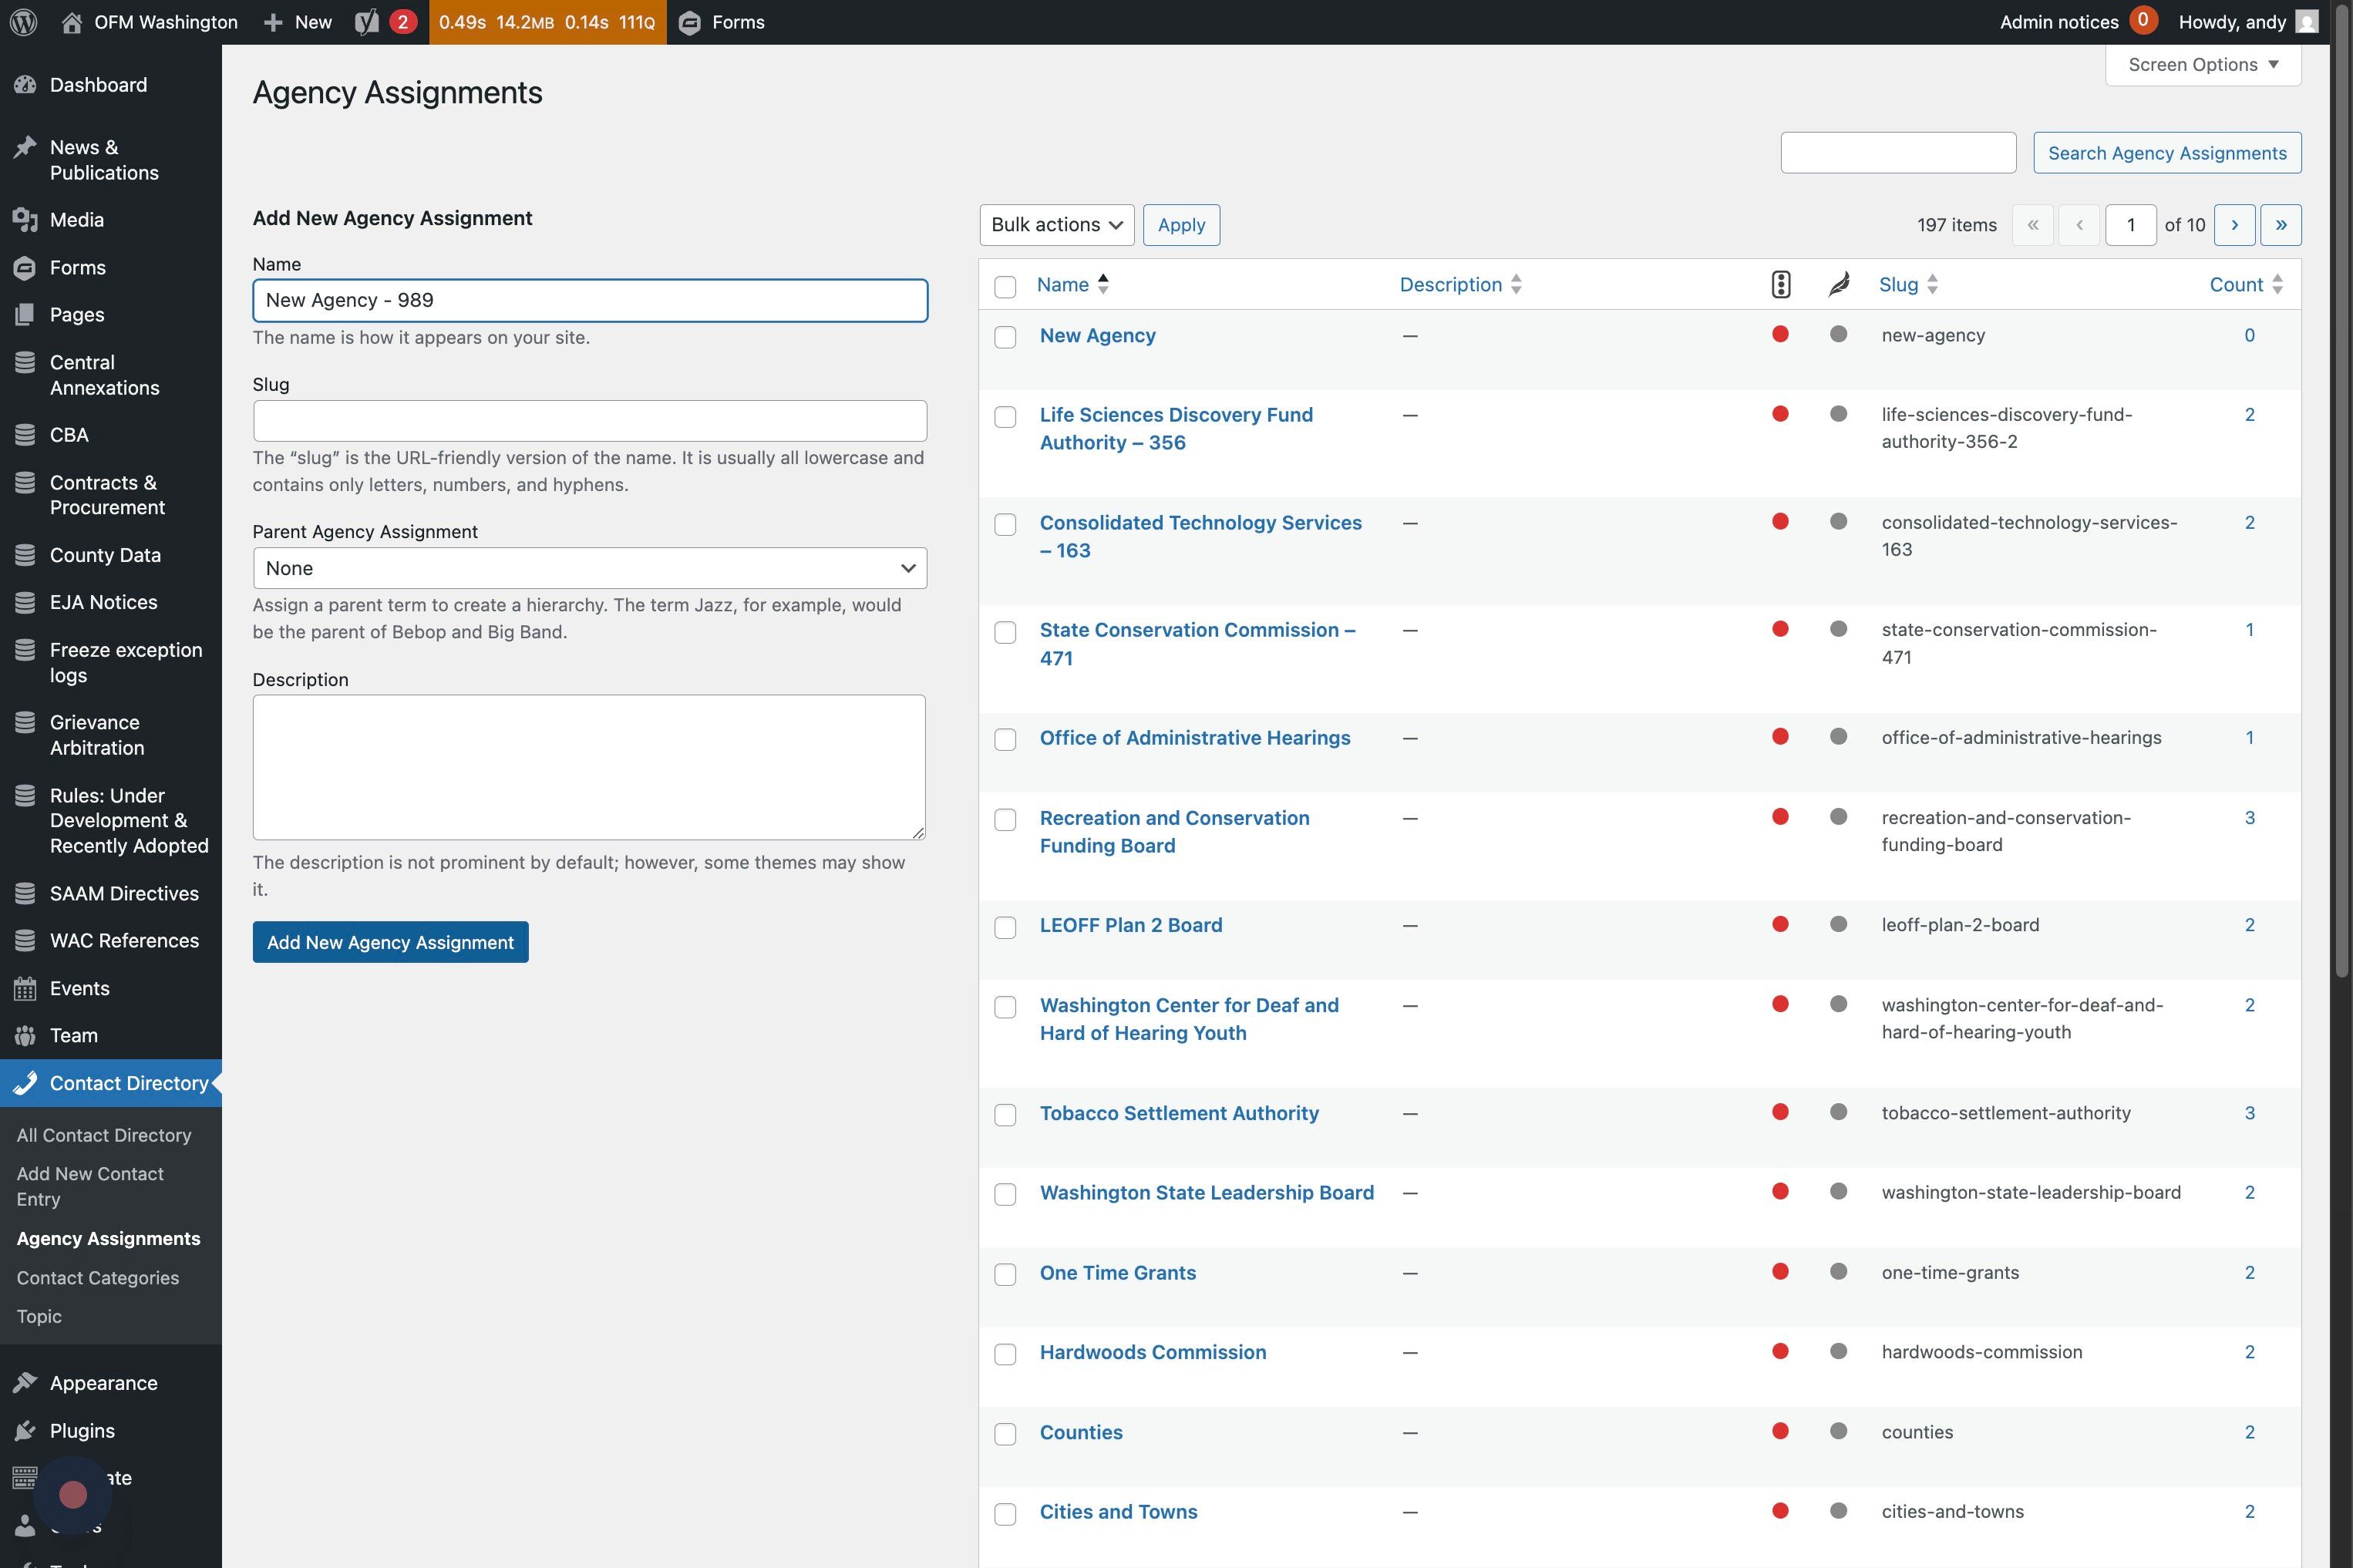Expand the Parent Agency Assignment dropdown
This screenshot has width=2353, height=1568.
coord(589,568)
